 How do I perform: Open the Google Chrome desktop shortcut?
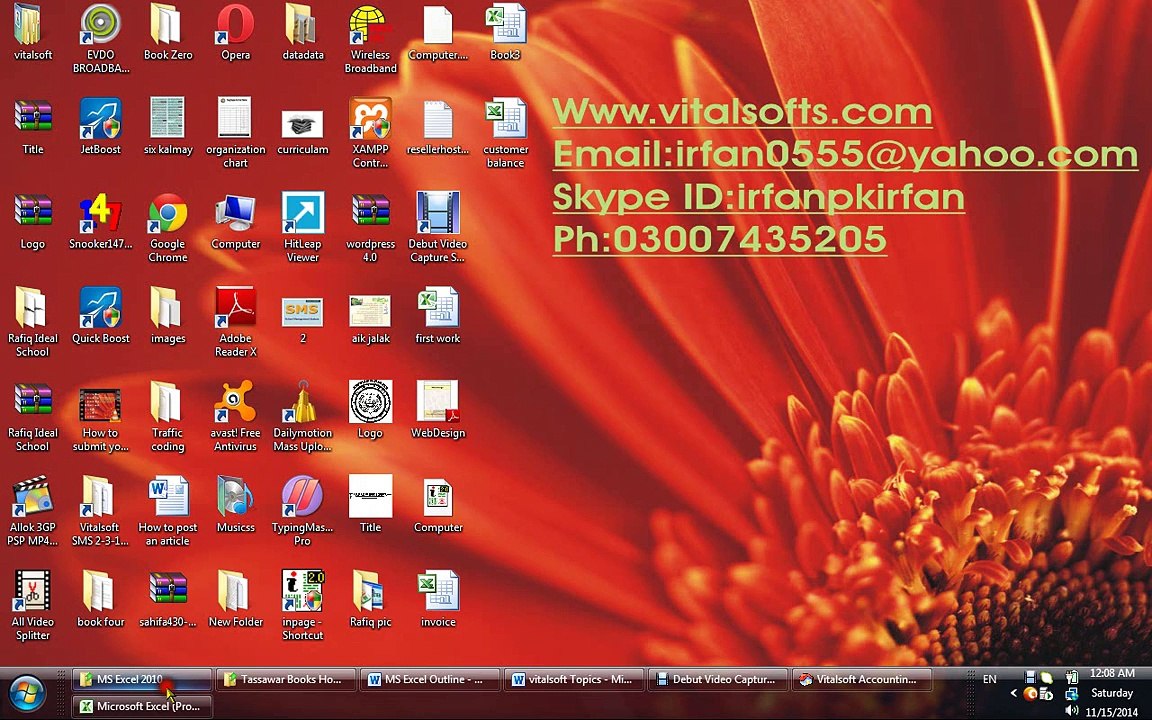[x=168, y=228]
